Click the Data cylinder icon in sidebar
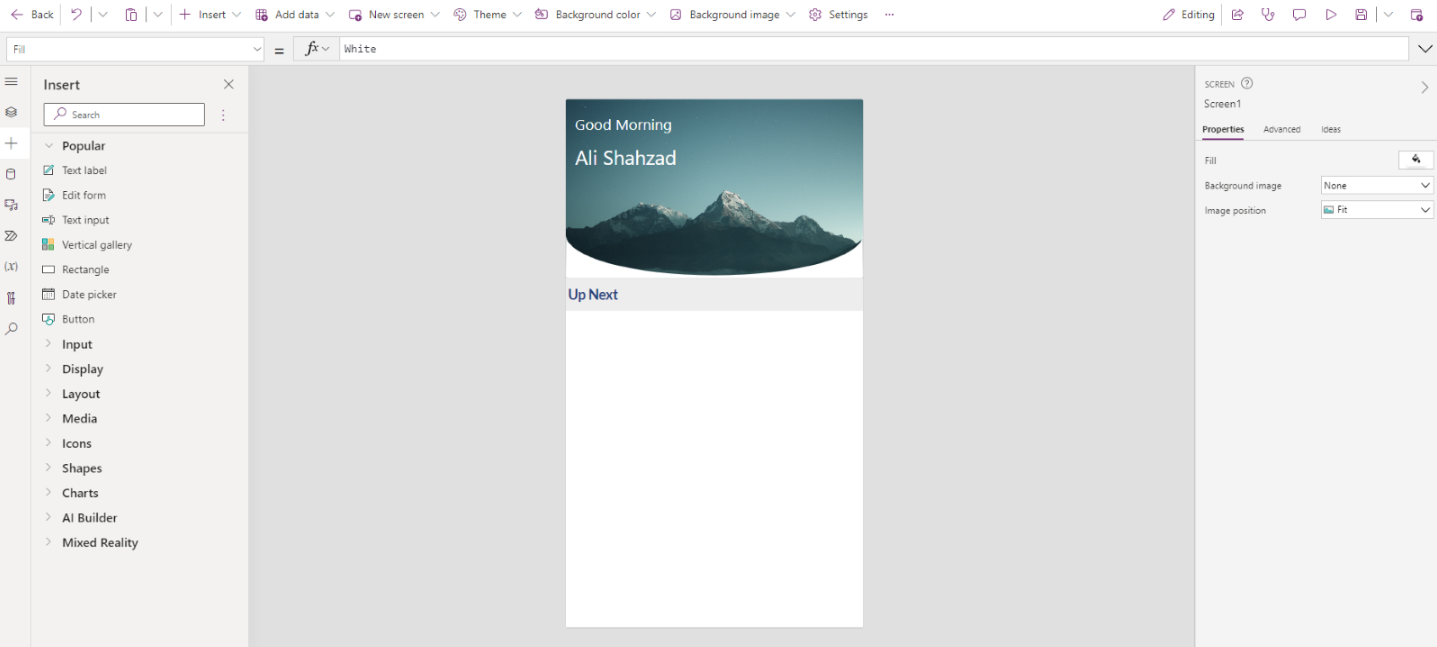This screenshot has height=647, width=1437. pos(11,174)
